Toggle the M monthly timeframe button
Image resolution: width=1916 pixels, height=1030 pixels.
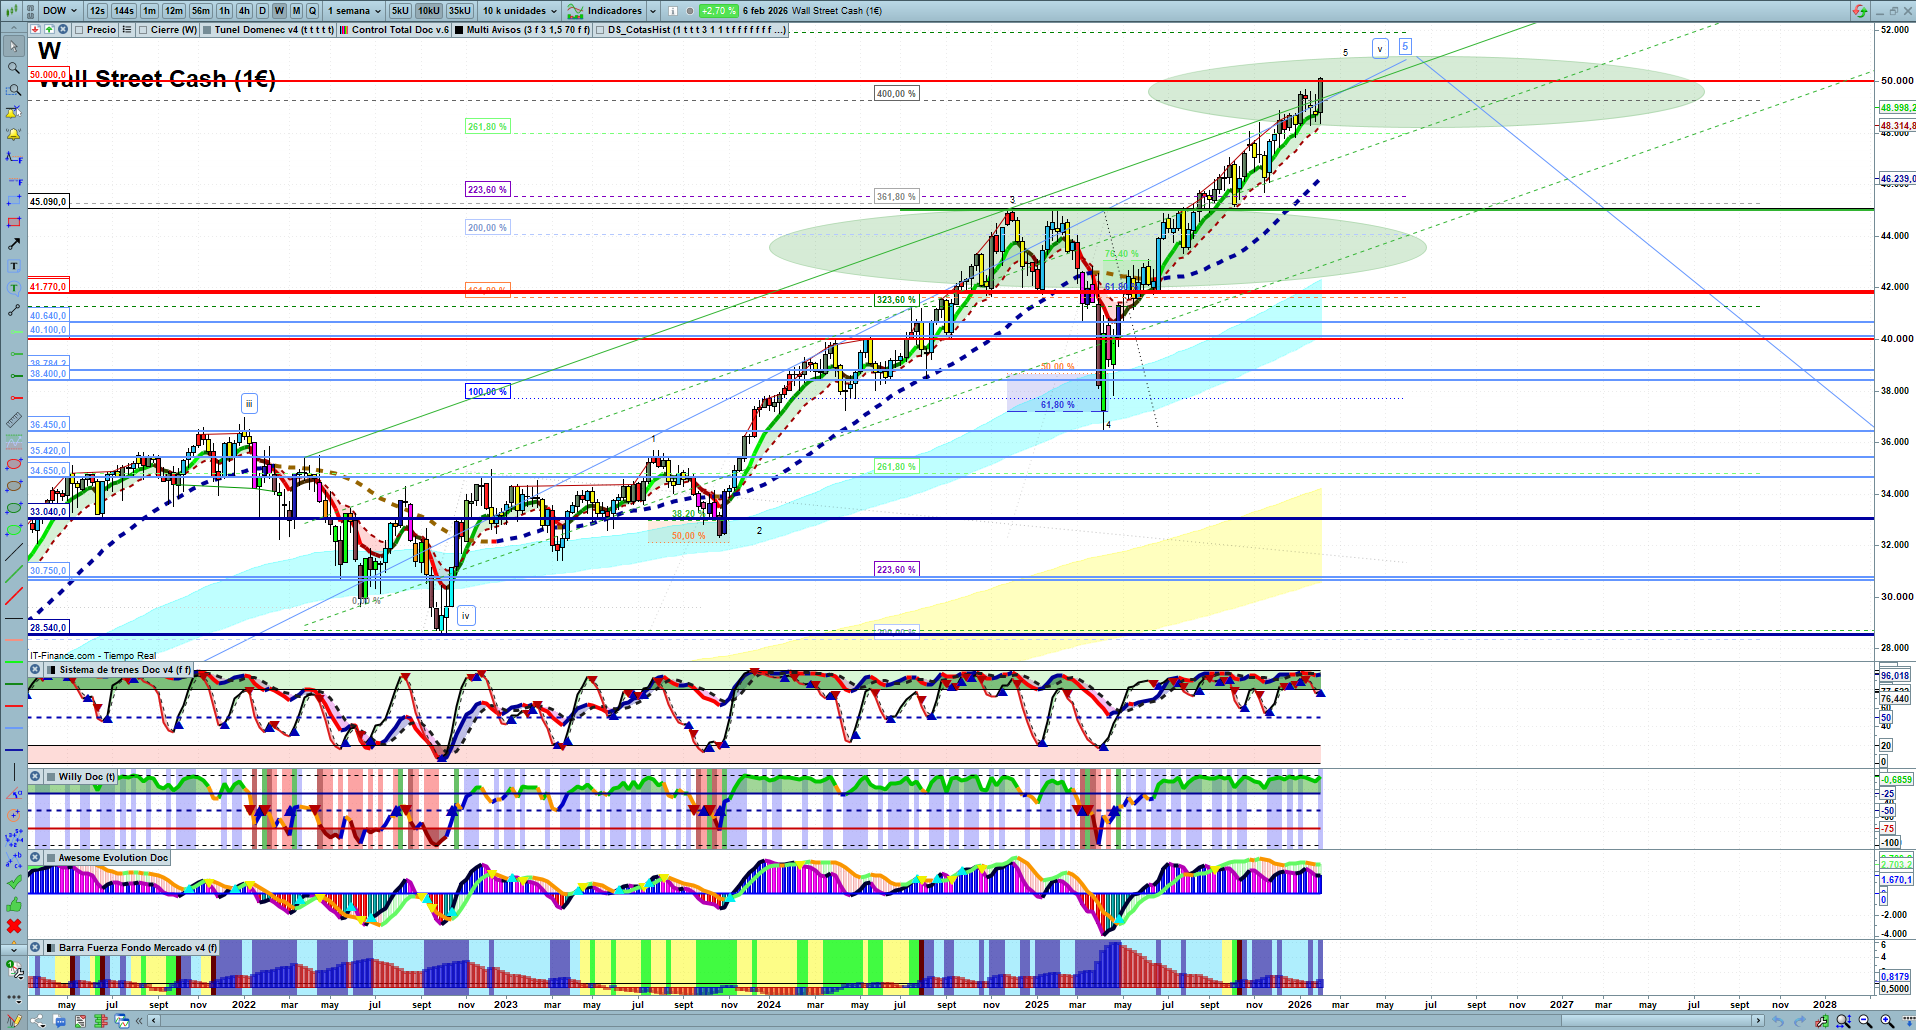[x=296, y=11]
